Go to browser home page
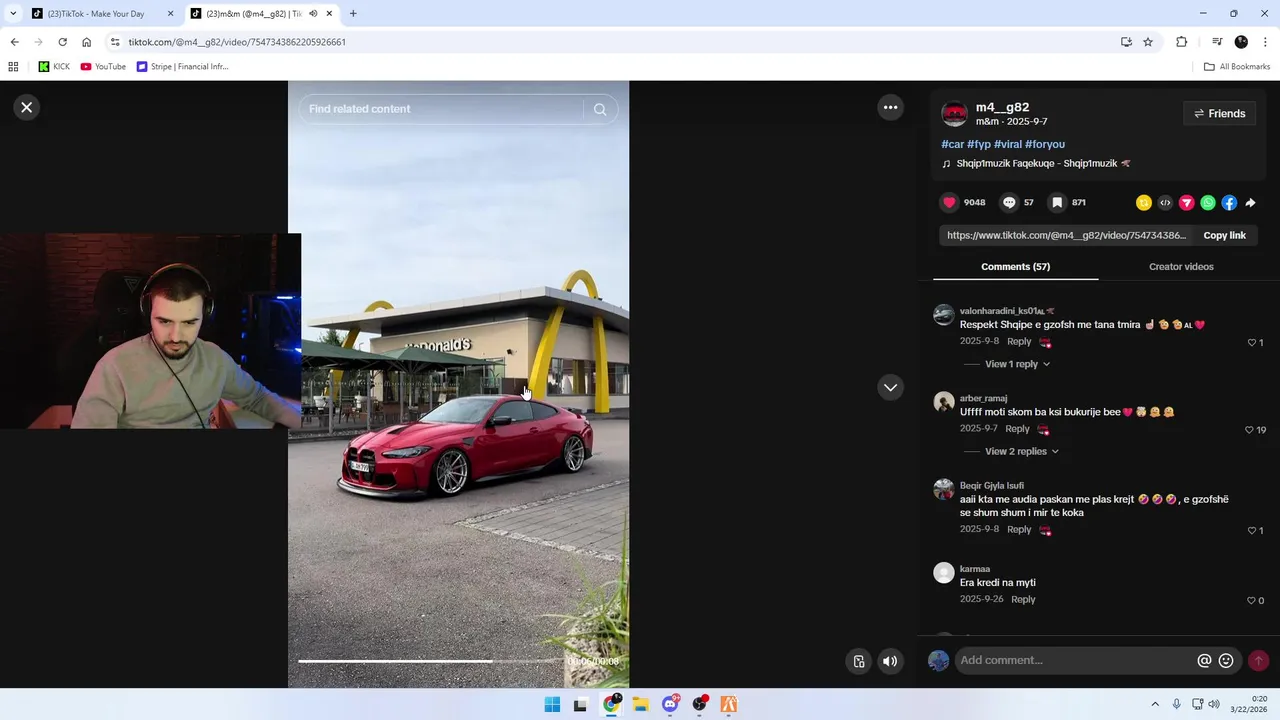The width and height of the screenshot is (1280, 720). [x=87, y=42]
